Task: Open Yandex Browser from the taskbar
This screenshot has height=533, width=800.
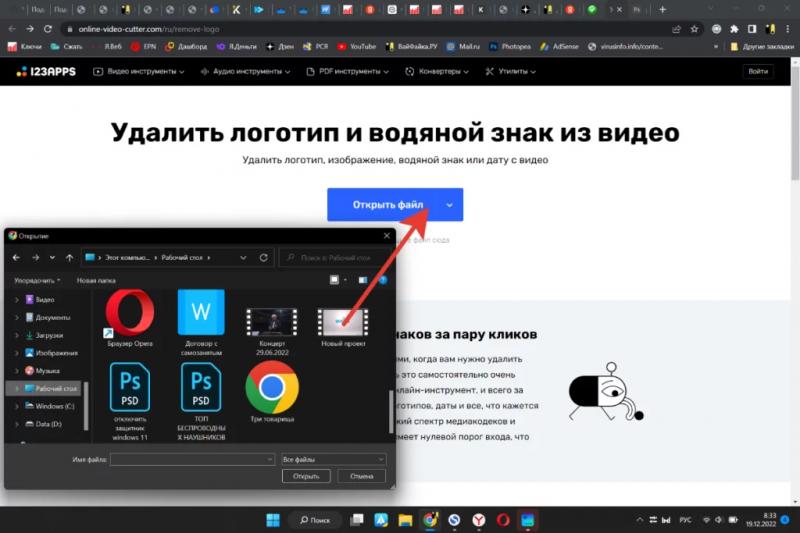Action: click(x=479, y=520)
